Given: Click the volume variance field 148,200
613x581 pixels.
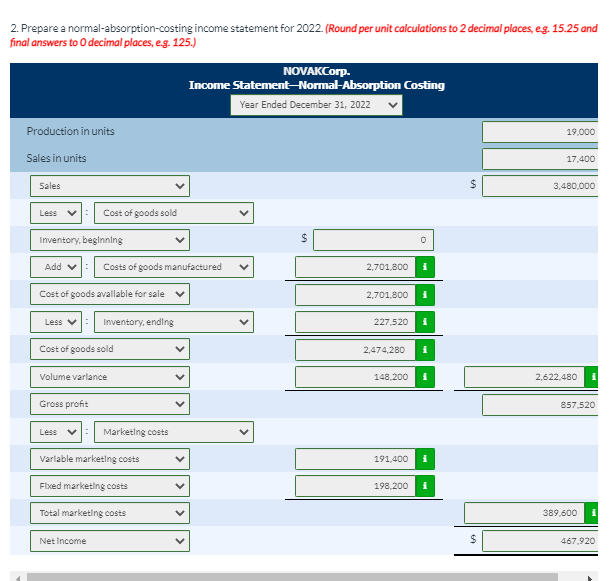Looking at the screenshot, I should (x=355, y=377).
